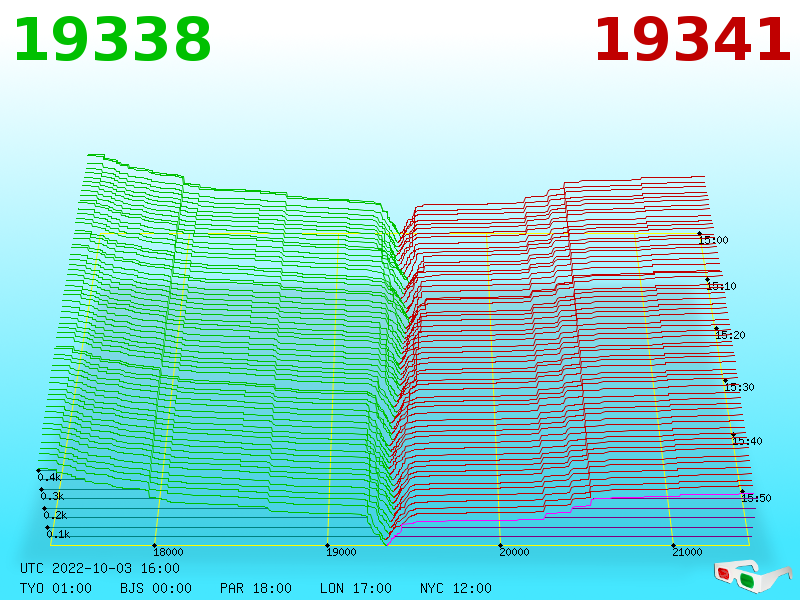Select the 20000 price axis label
The height and width of the screenshot is (600, 800).
(514, 552)
